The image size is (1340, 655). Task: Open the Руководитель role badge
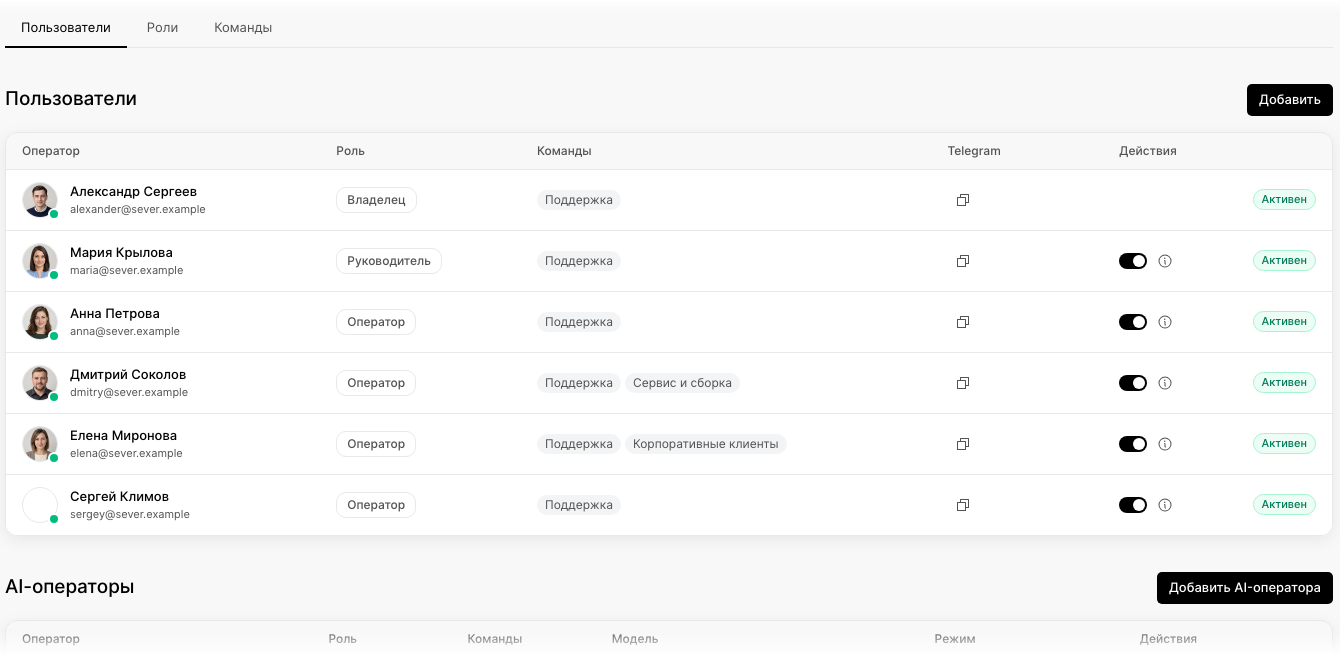click(389, 261)
